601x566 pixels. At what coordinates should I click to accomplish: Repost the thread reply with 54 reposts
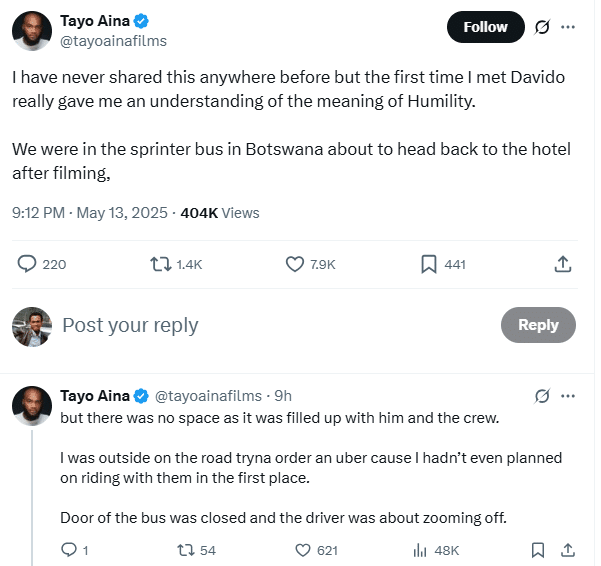[185, 550]
